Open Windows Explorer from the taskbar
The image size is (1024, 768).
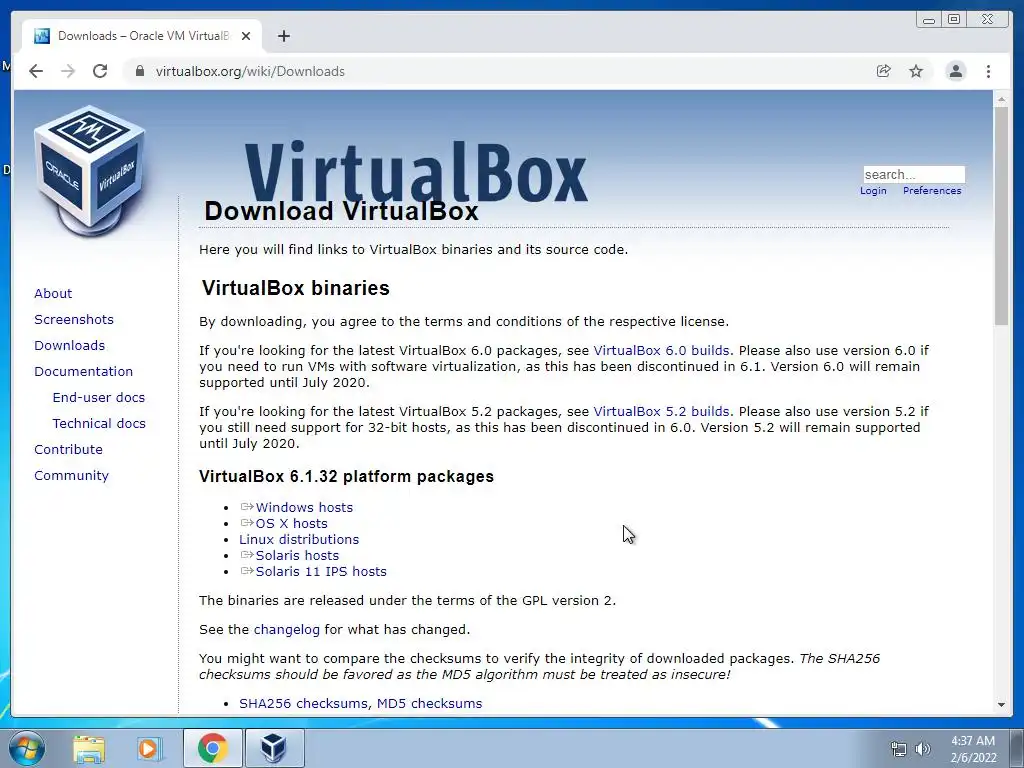89,748
